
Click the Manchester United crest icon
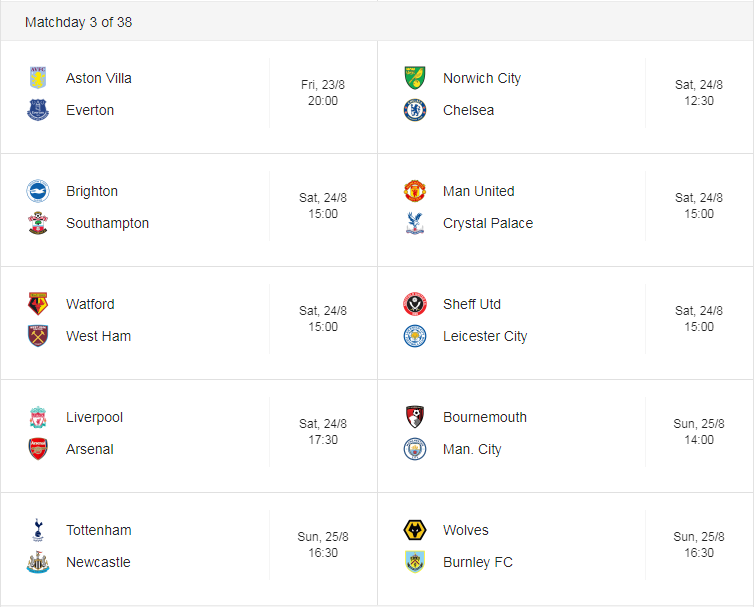tap(415, 191)
